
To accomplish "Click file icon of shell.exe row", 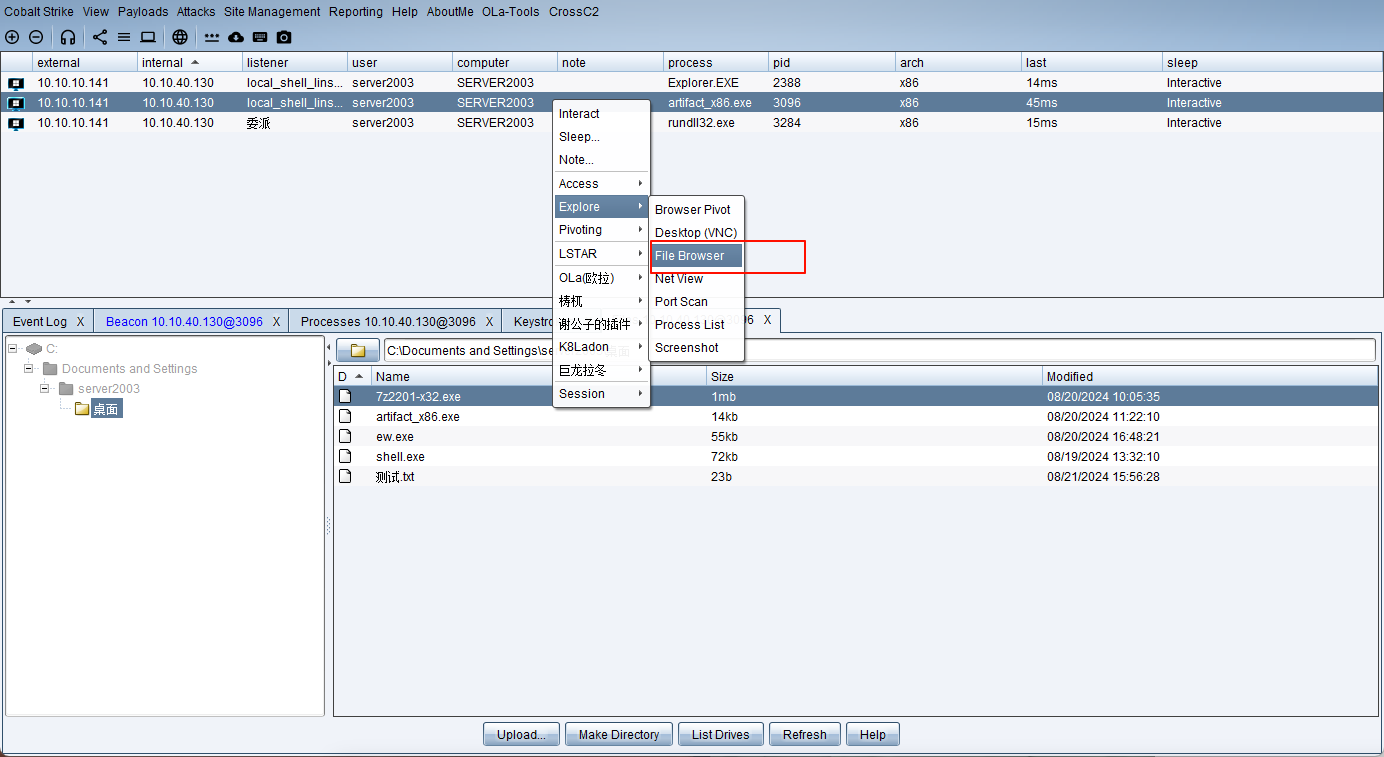I will click(x=345, y=456).
